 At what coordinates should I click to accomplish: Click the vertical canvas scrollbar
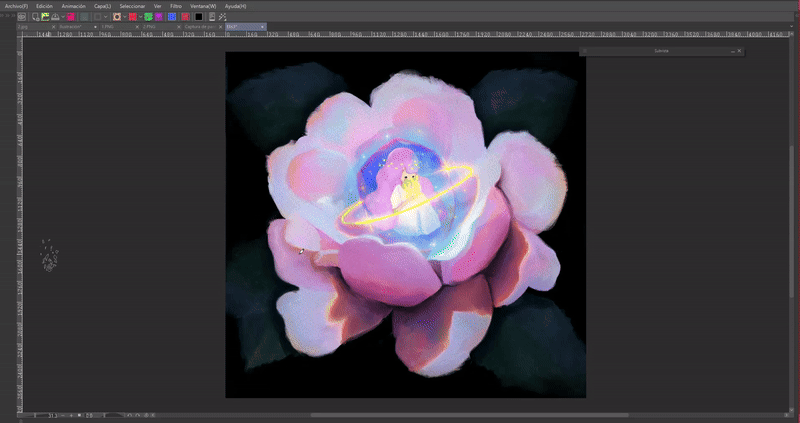point(793,223)
